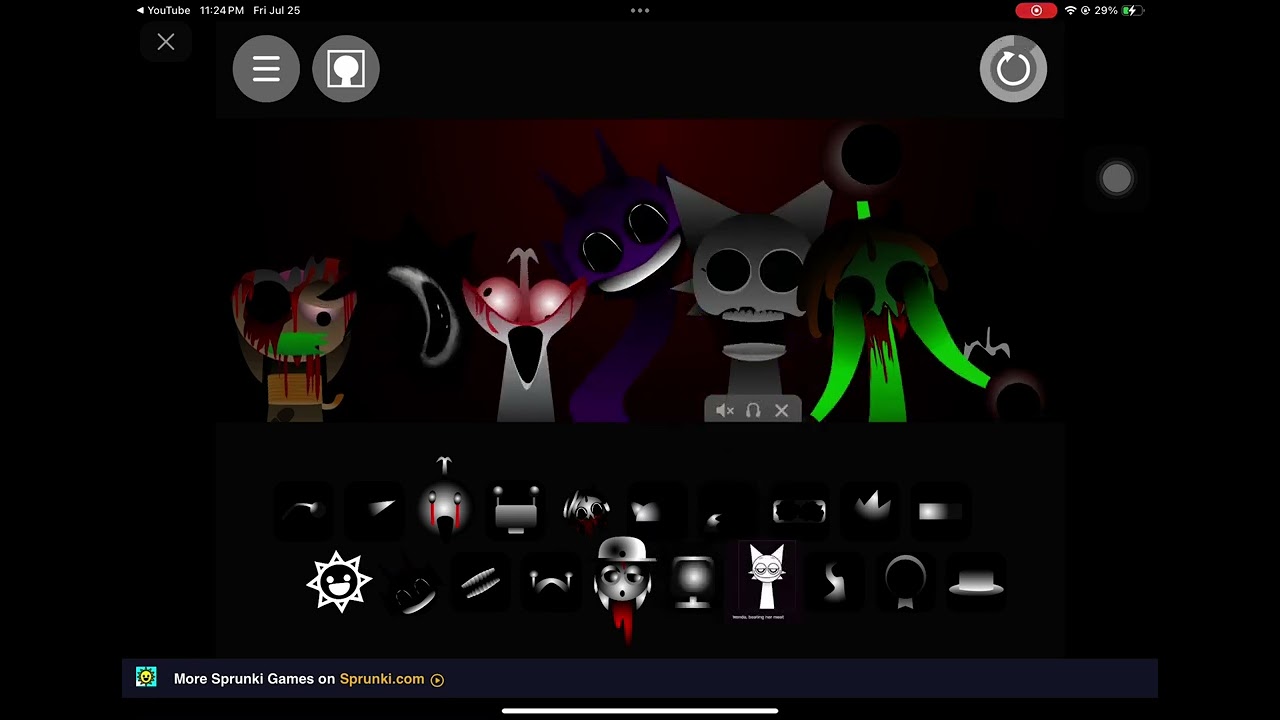Pick the thin curved-arc icon
Viewport: 1280px width, 720px height.
pyautogui.click(x=303, y=511)
